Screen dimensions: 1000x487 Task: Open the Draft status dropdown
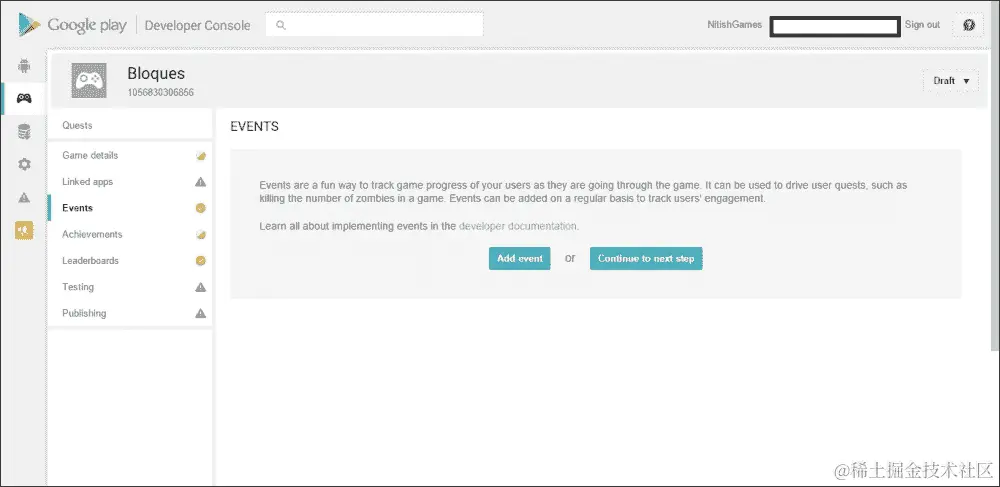coord(950,81)
